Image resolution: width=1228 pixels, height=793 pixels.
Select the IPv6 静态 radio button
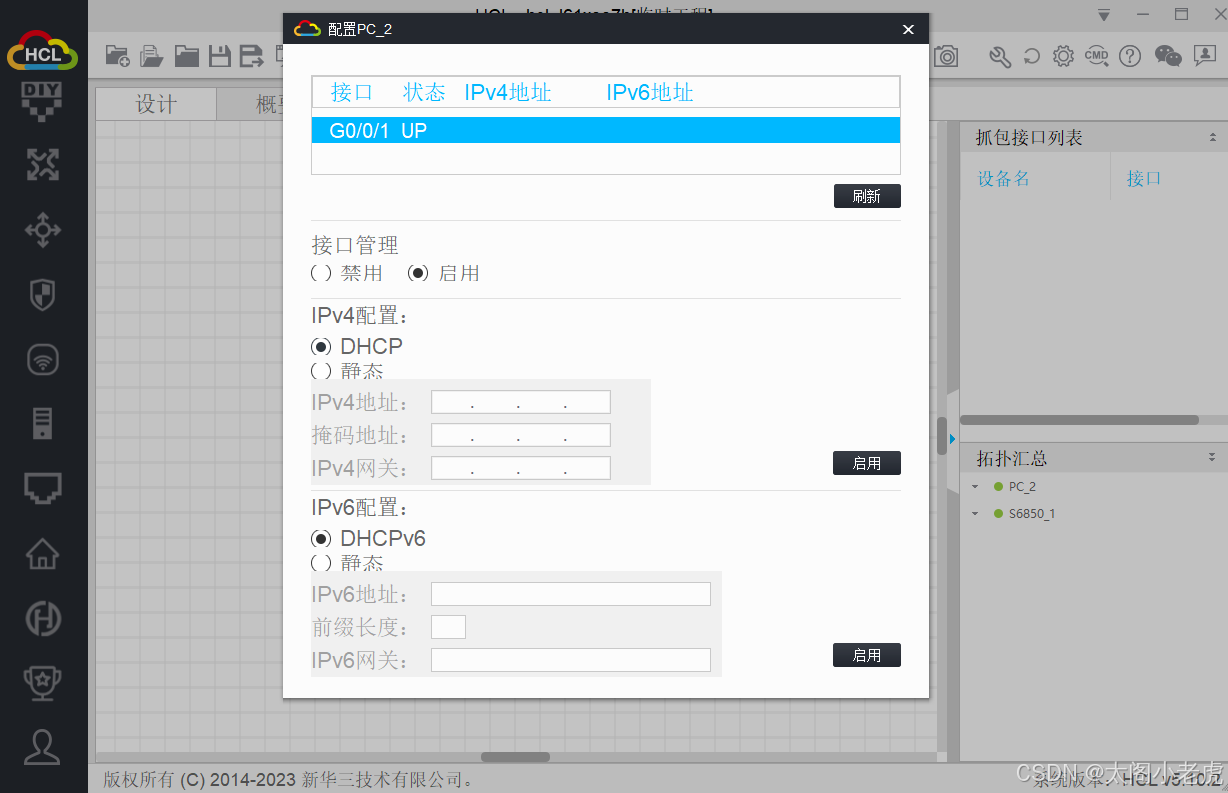(321, 562)
